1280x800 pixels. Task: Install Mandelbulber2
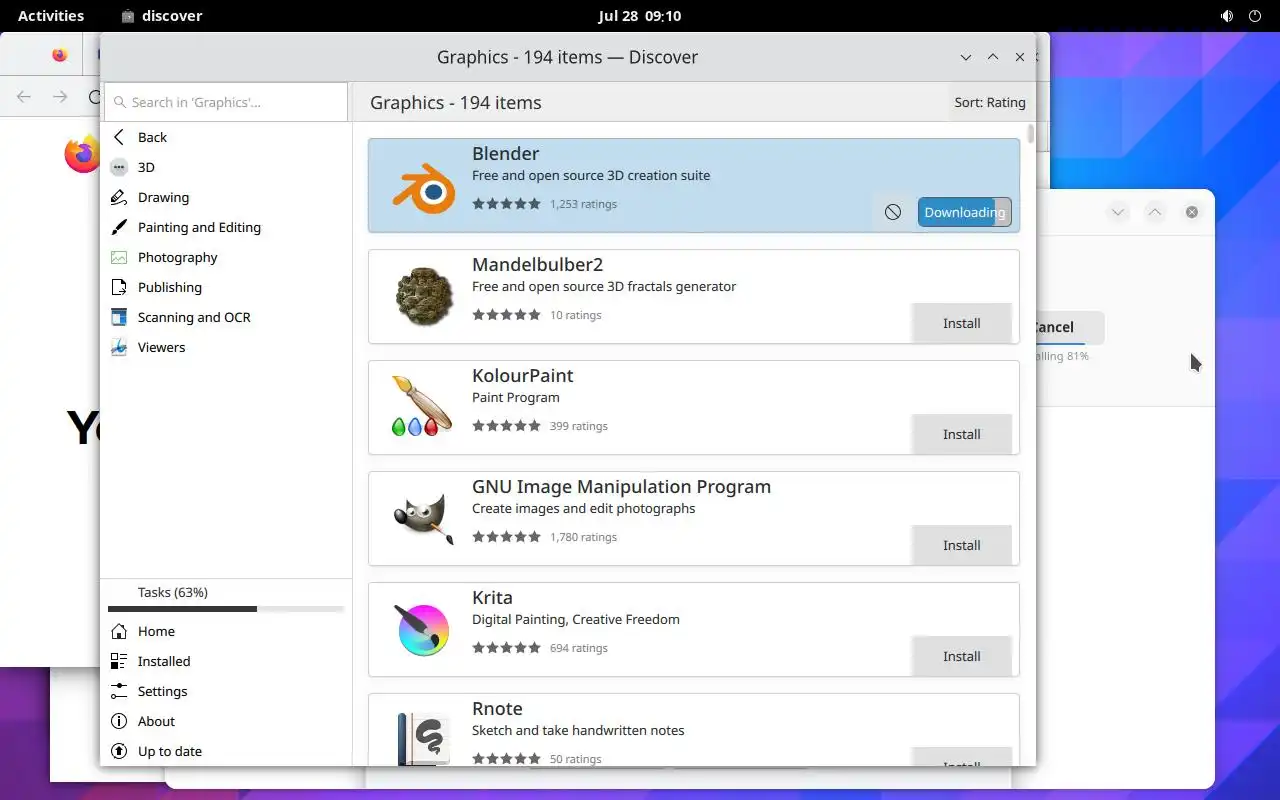(x=962, y=323)
